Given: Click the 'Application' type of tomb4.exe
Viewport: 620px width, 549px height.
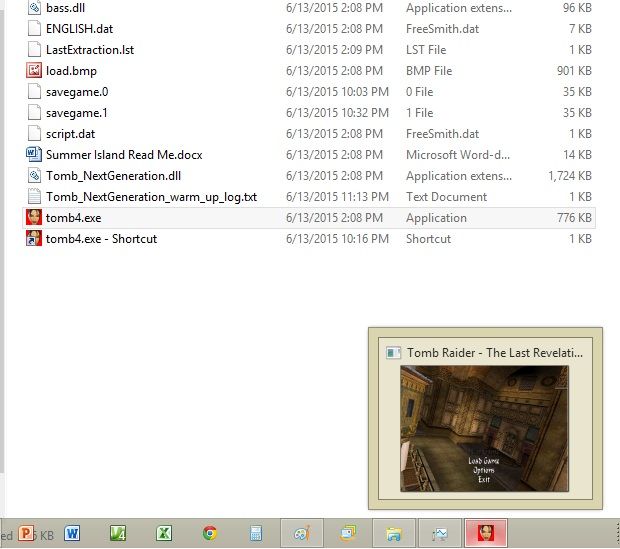Looking at the screenshot, I should pyautogui.click(x=437, y=218).
